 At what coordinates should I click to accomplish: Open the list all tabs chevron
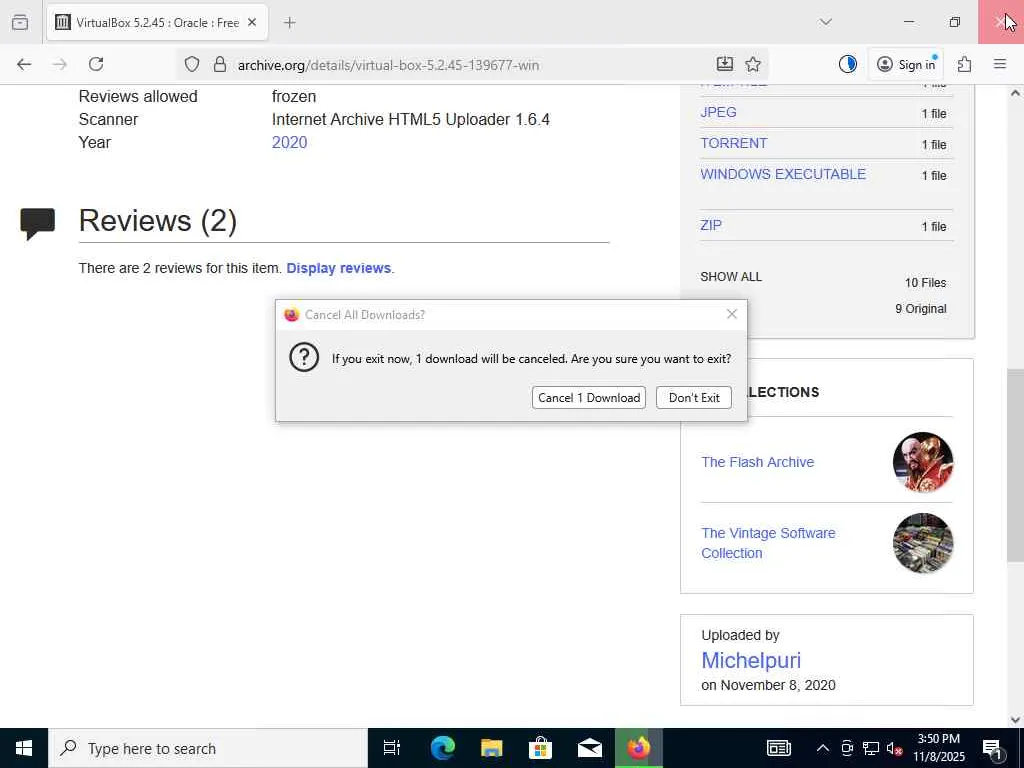826,22
